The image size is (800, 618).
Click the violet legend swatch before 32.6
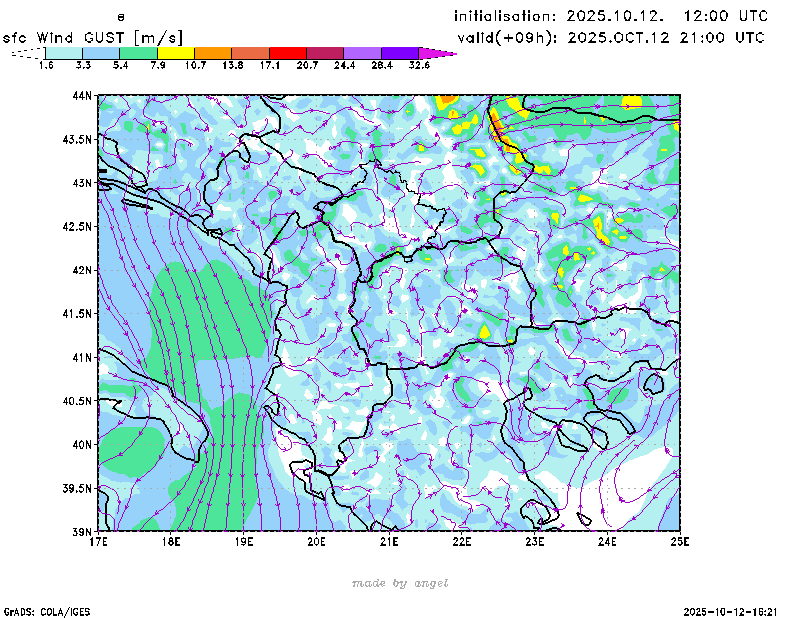(399, 52)
